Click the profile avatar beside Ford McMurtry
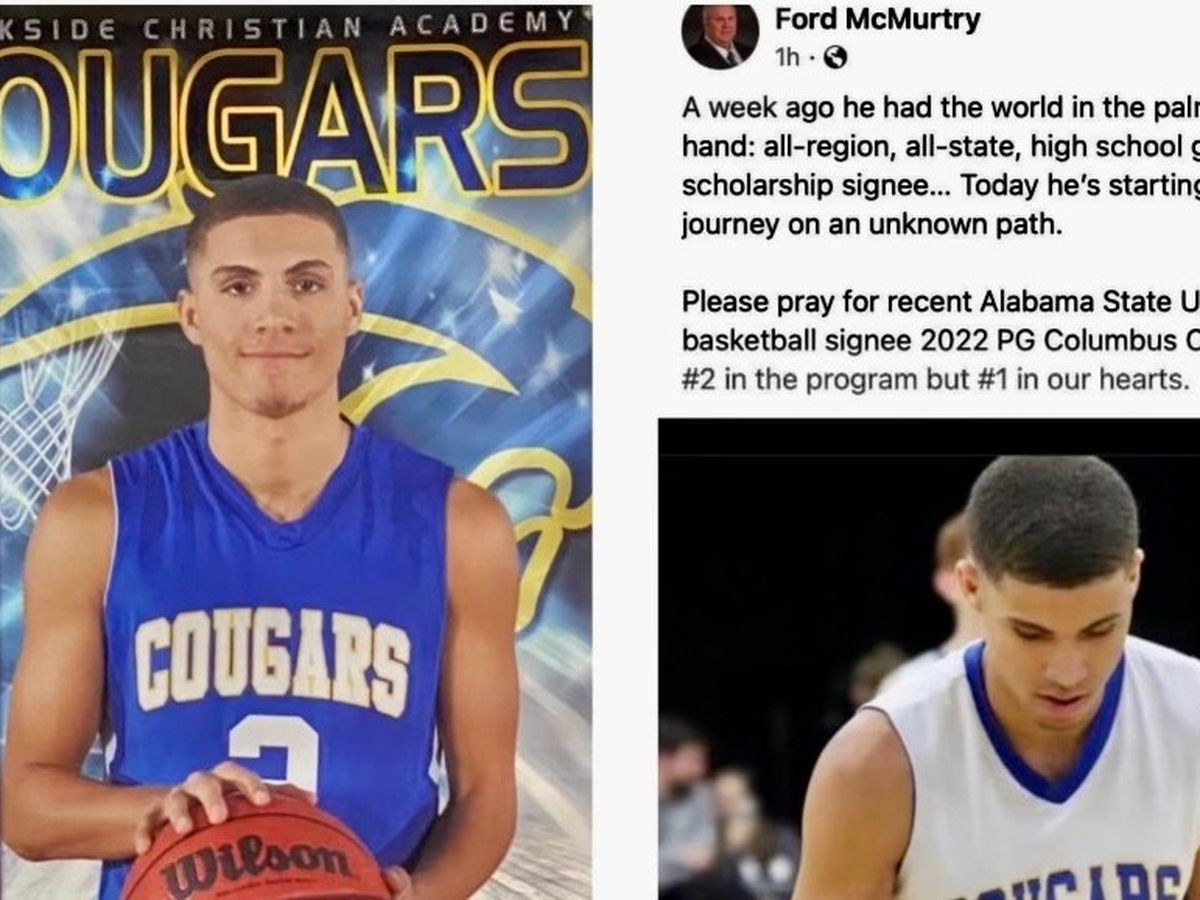 click(720, 35)
